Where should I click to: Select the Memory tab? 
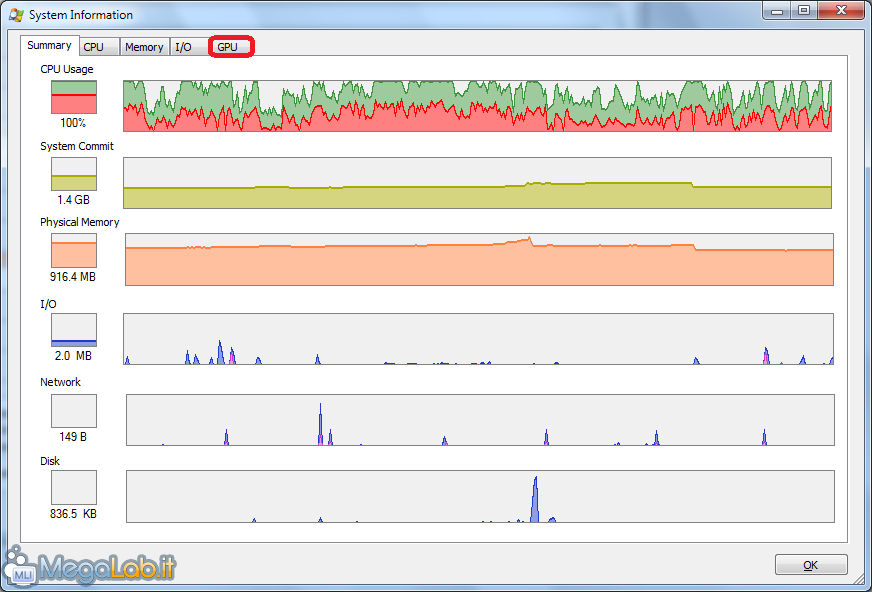coord(144,47)
